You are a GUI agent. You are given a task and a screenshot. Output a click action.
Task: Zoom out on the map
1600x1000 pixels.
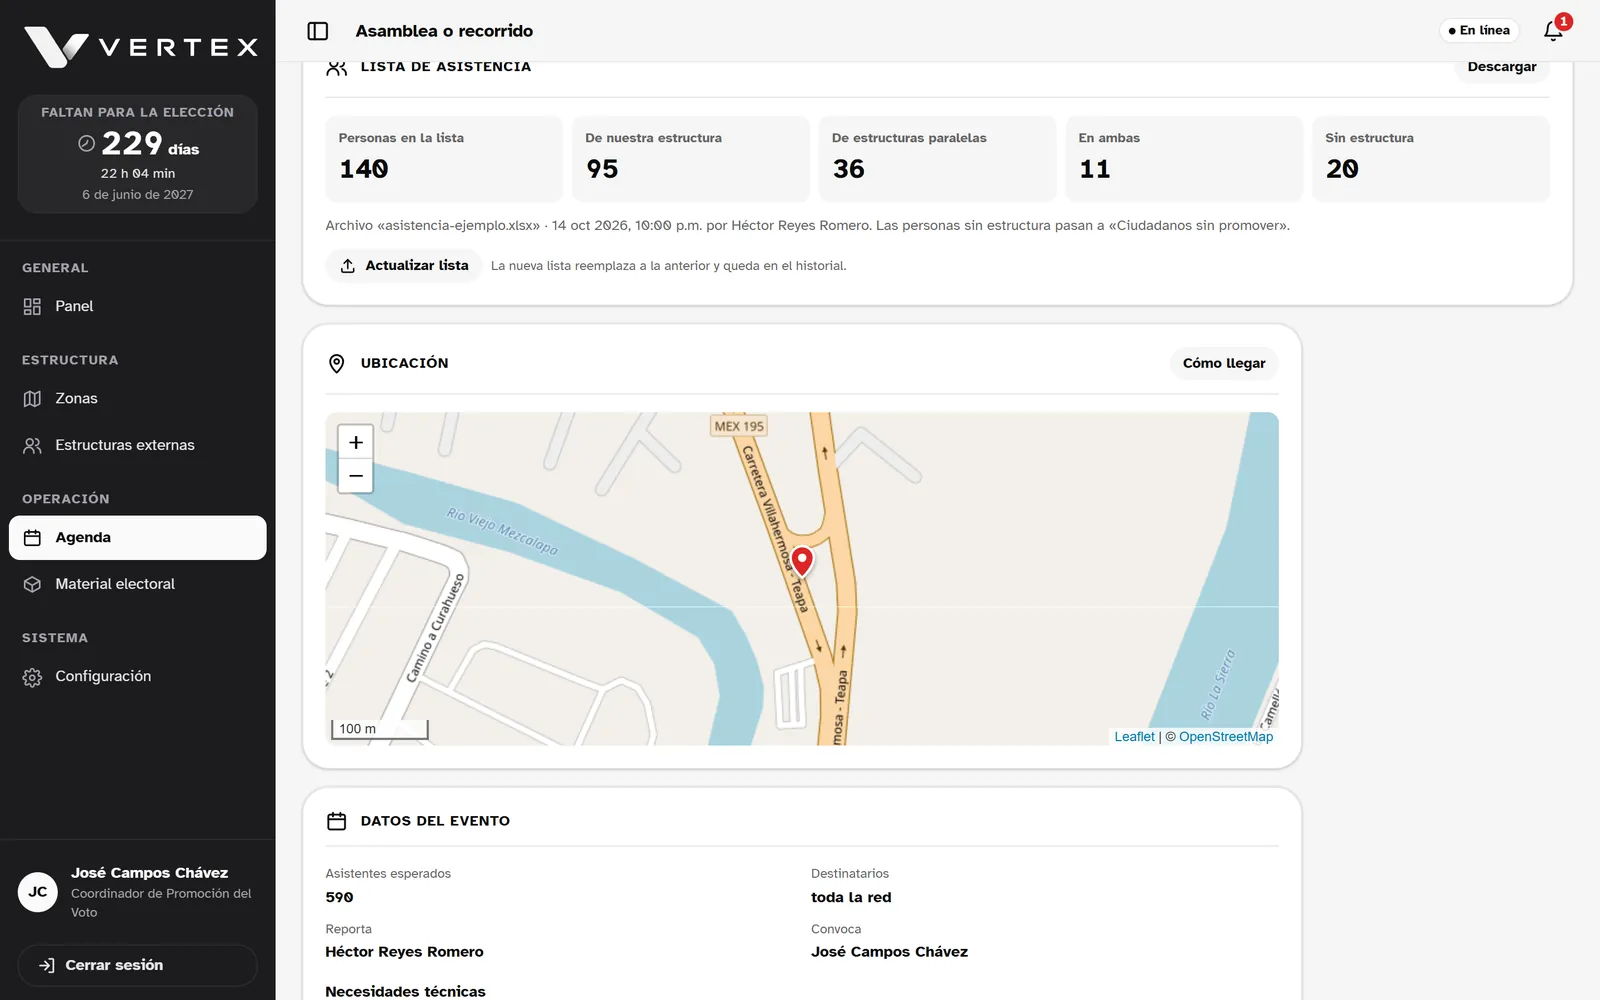(356, 476)
